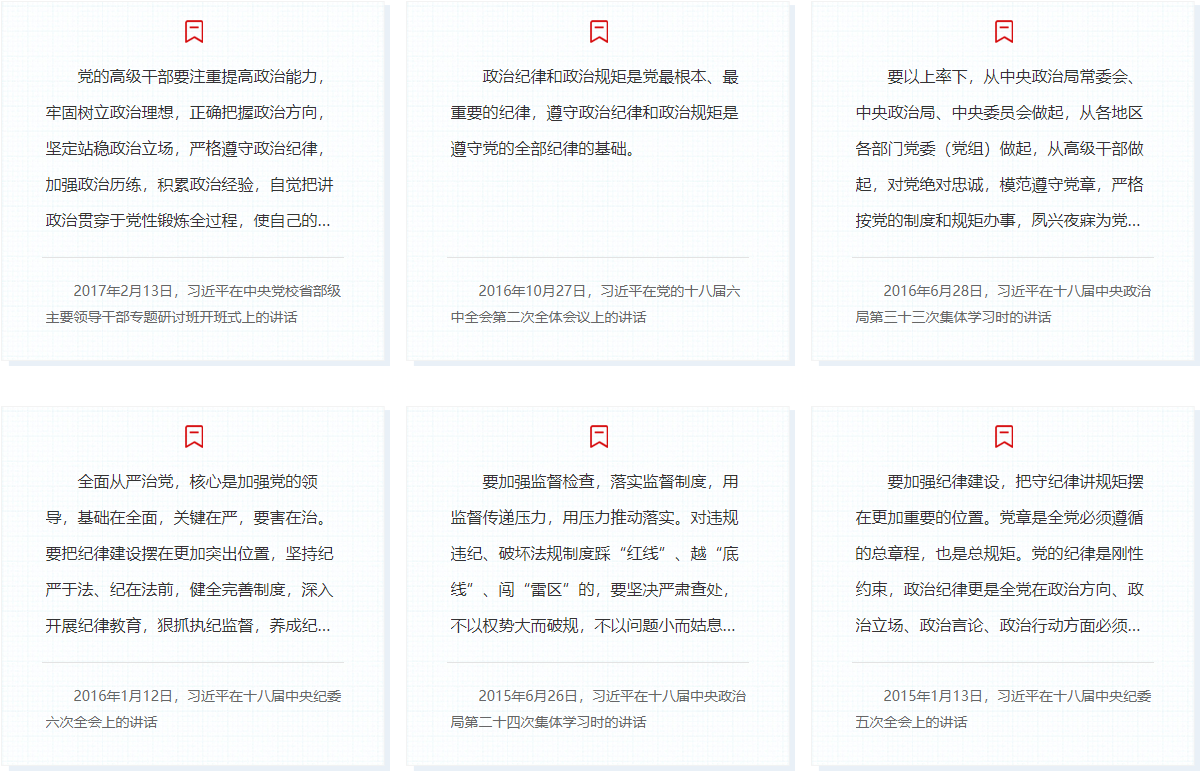Image resolution: width=1201 pixels, height=771 pixels.
Task: Click bookmark icon above 要加强纪律建设 quote
Action: click(1004, 436)
